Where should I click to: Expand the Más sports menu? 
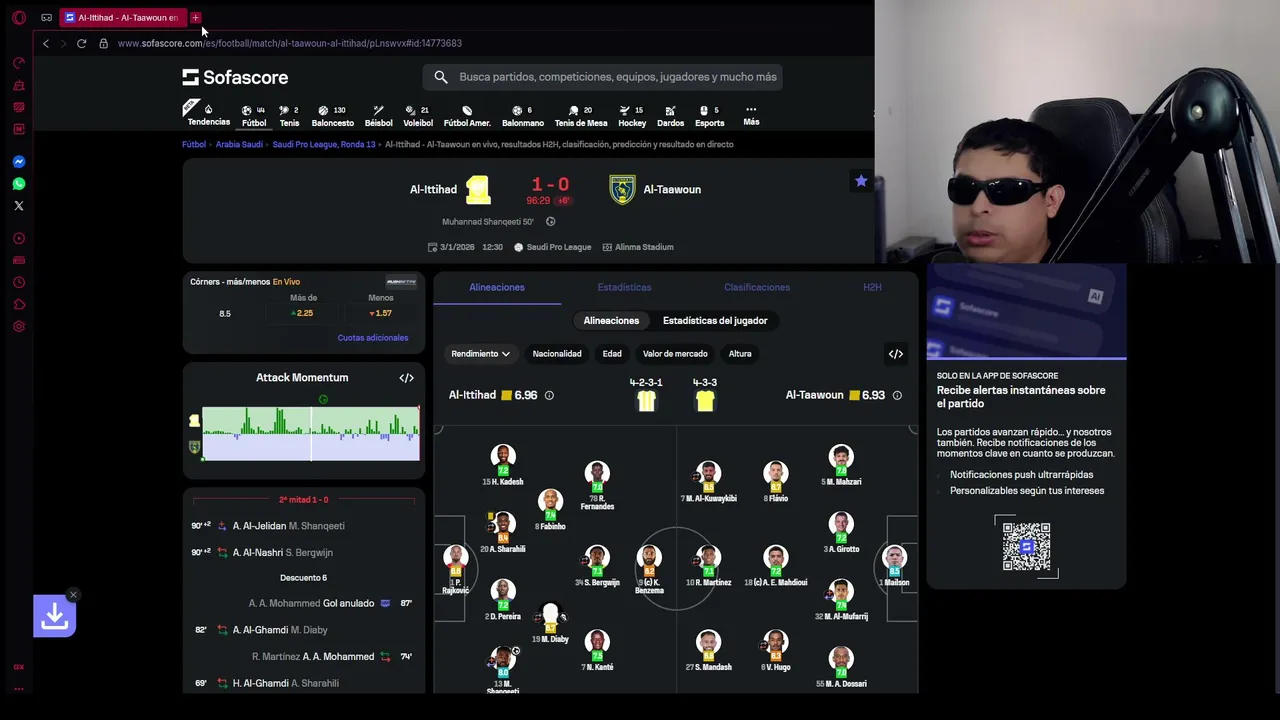click(751, 115)
